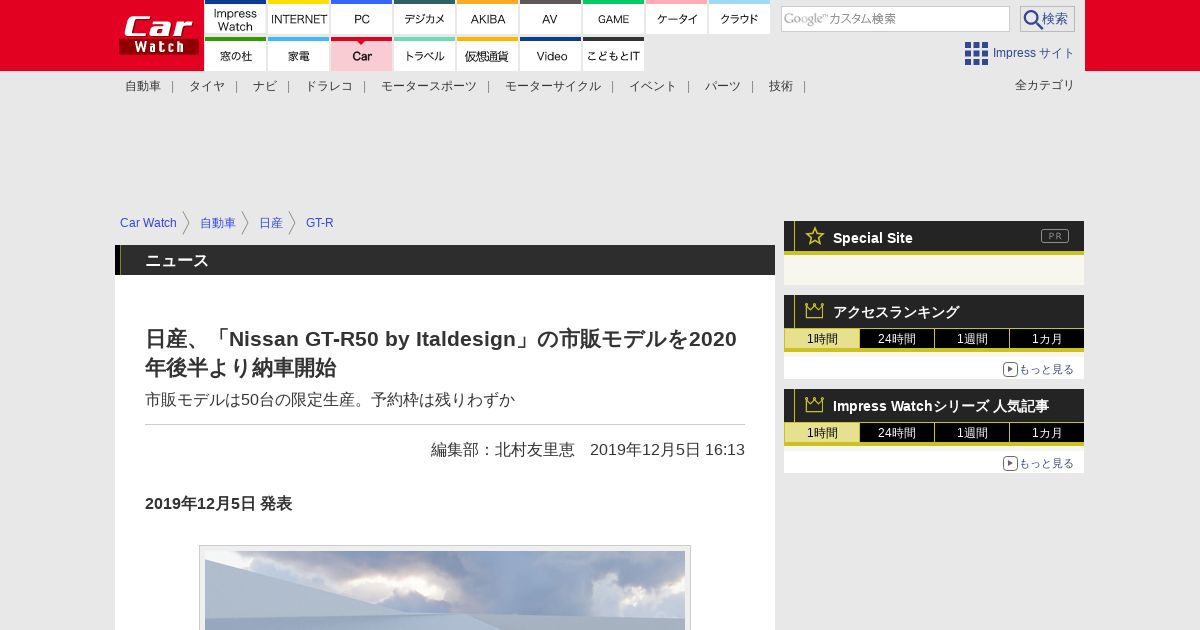Open the モーターサイクル category
The image size is (1200, 630).
[x=553, y=86]
